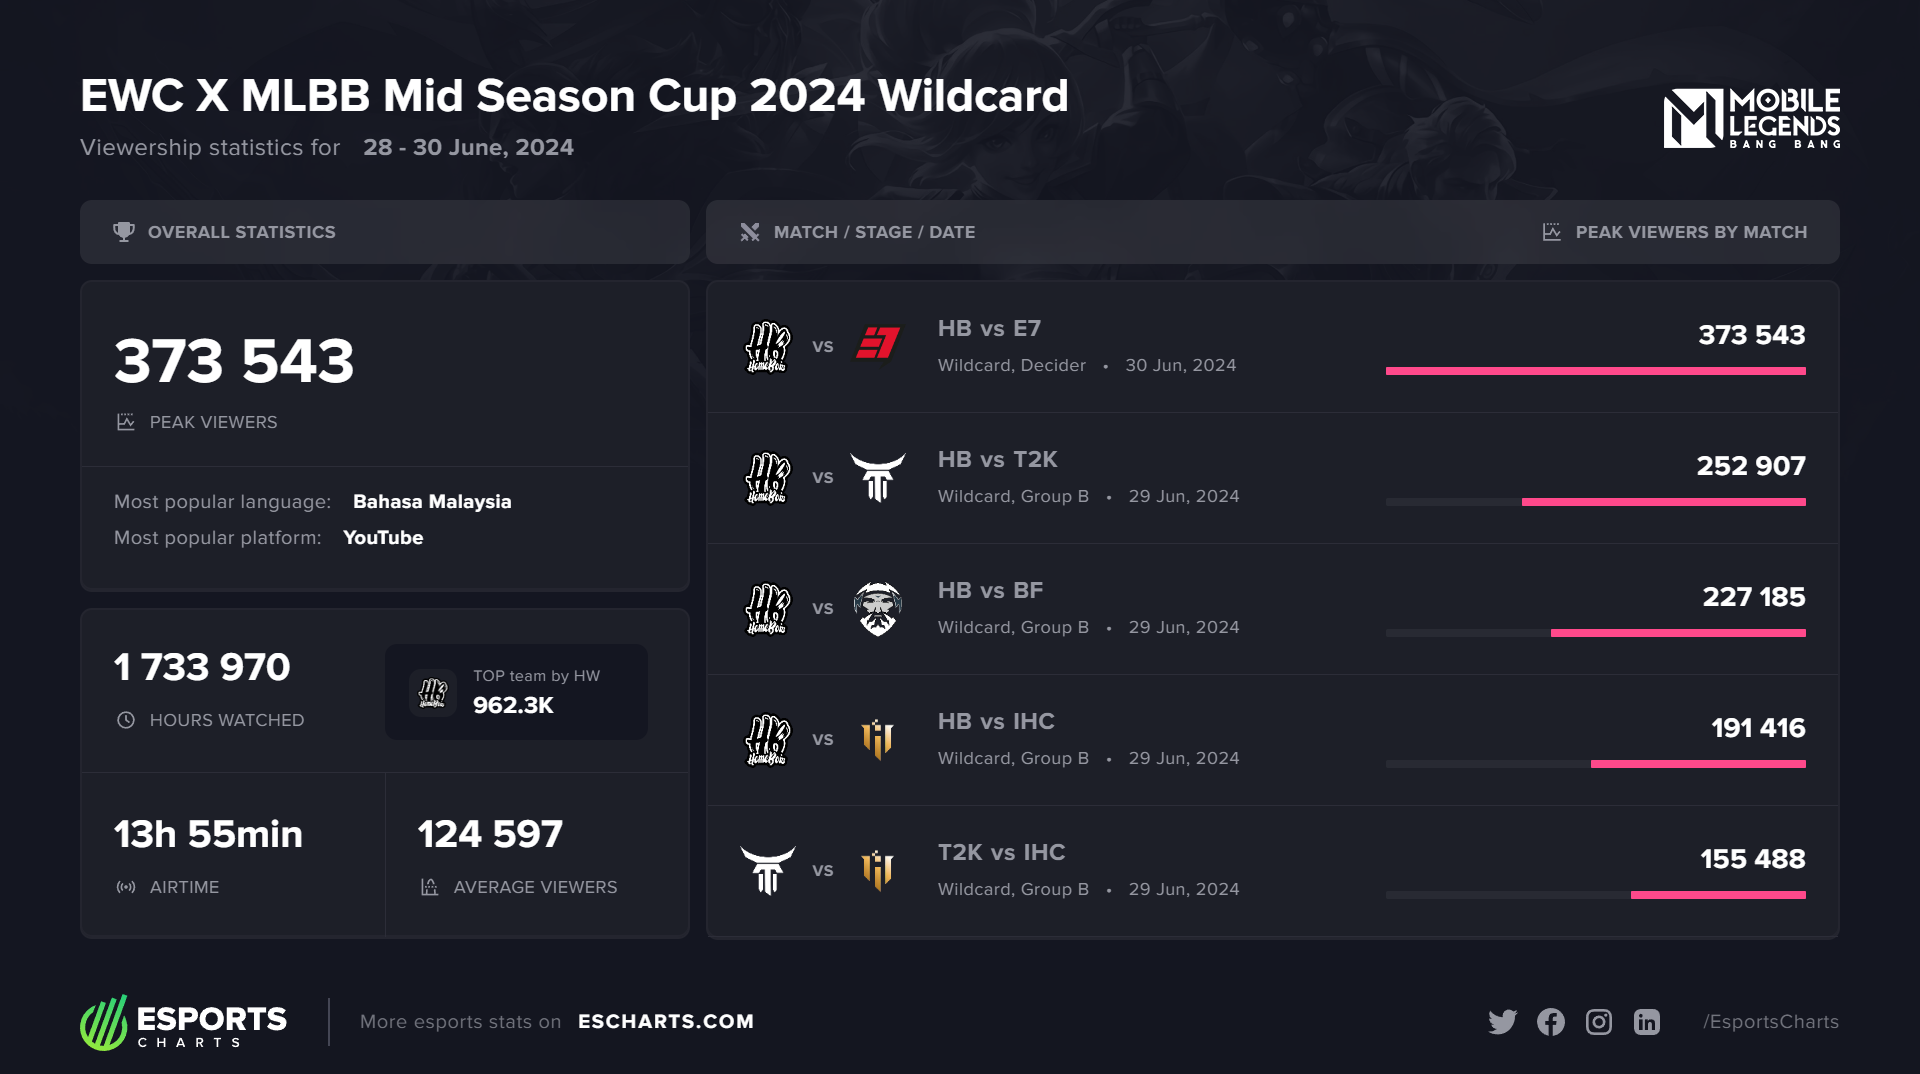The width and height of the screenshot is (1920, 1074).
Task: Click the Mobile Legends Bang Bang logo
Action: click(1752, 119)
